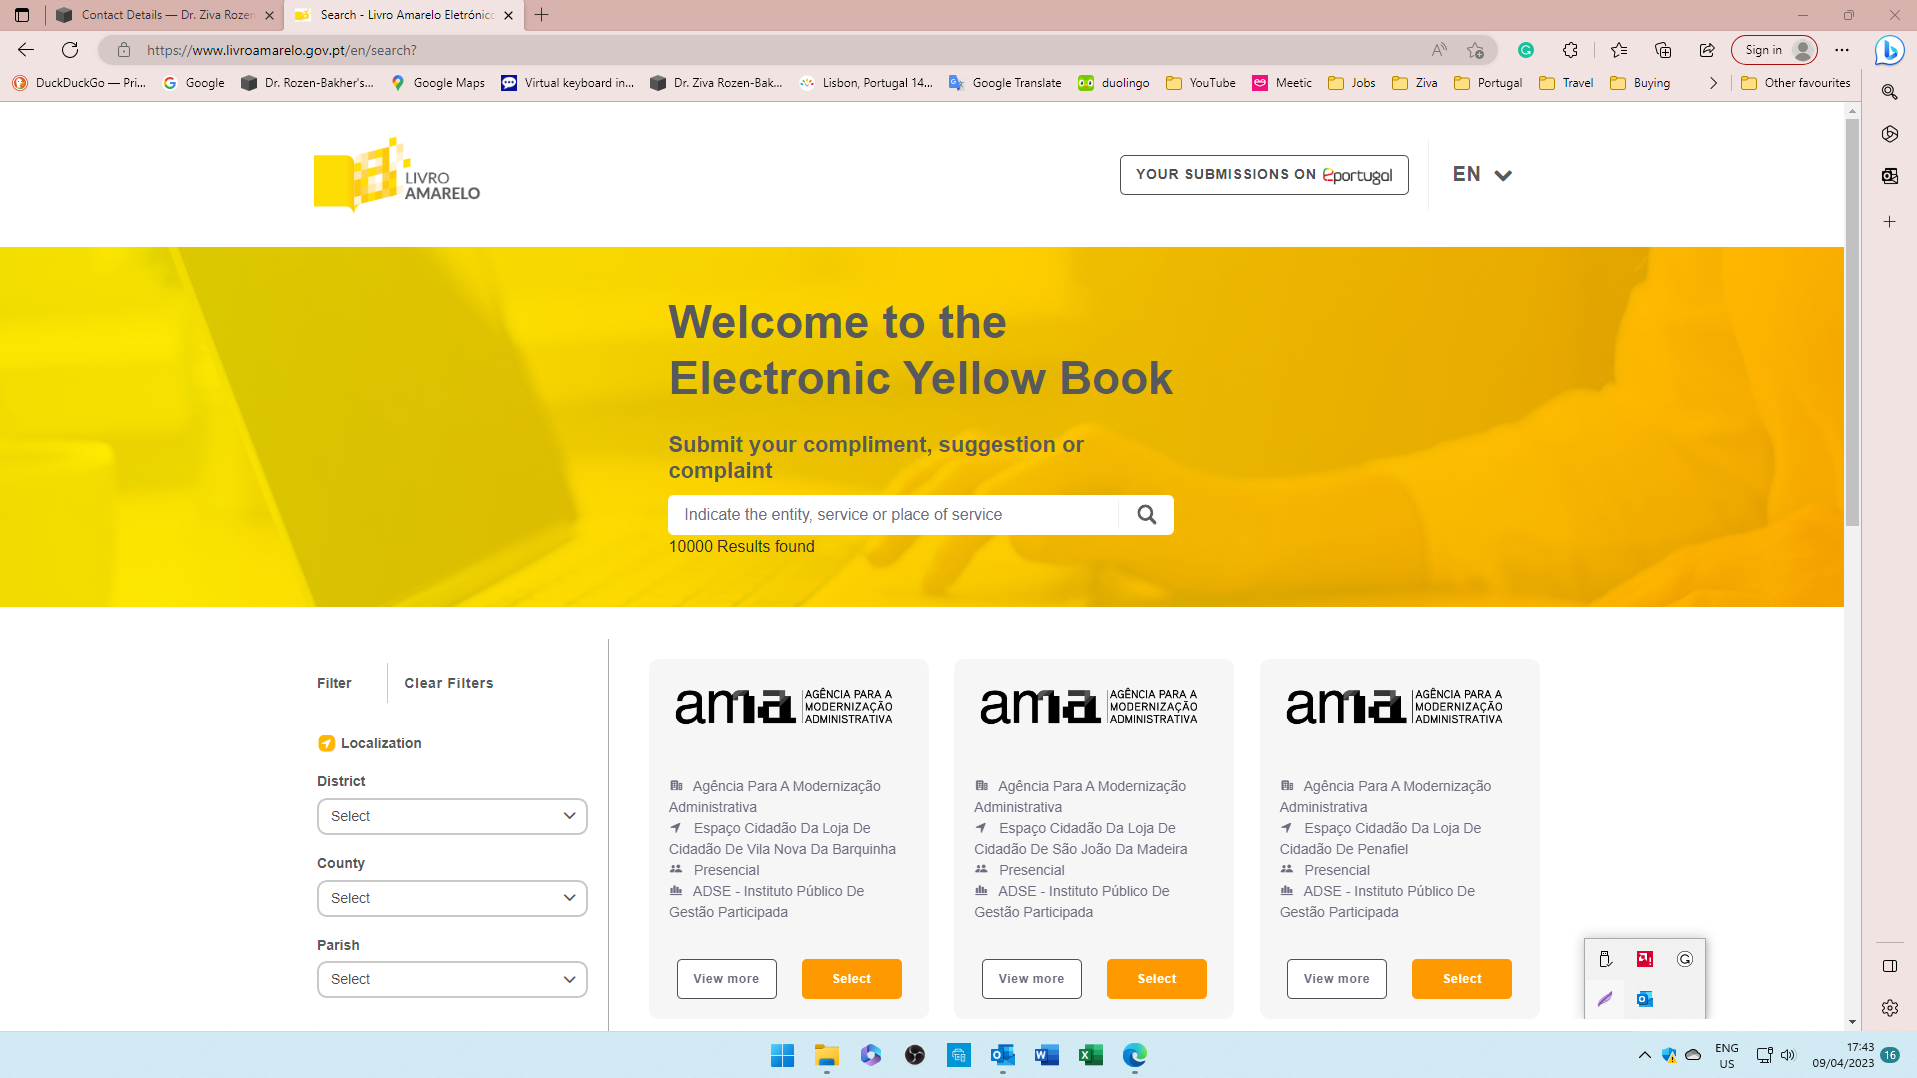Close the Search - Livro Amarelo tab
The image size is (1917, 1078).
[x=508, y=15]
